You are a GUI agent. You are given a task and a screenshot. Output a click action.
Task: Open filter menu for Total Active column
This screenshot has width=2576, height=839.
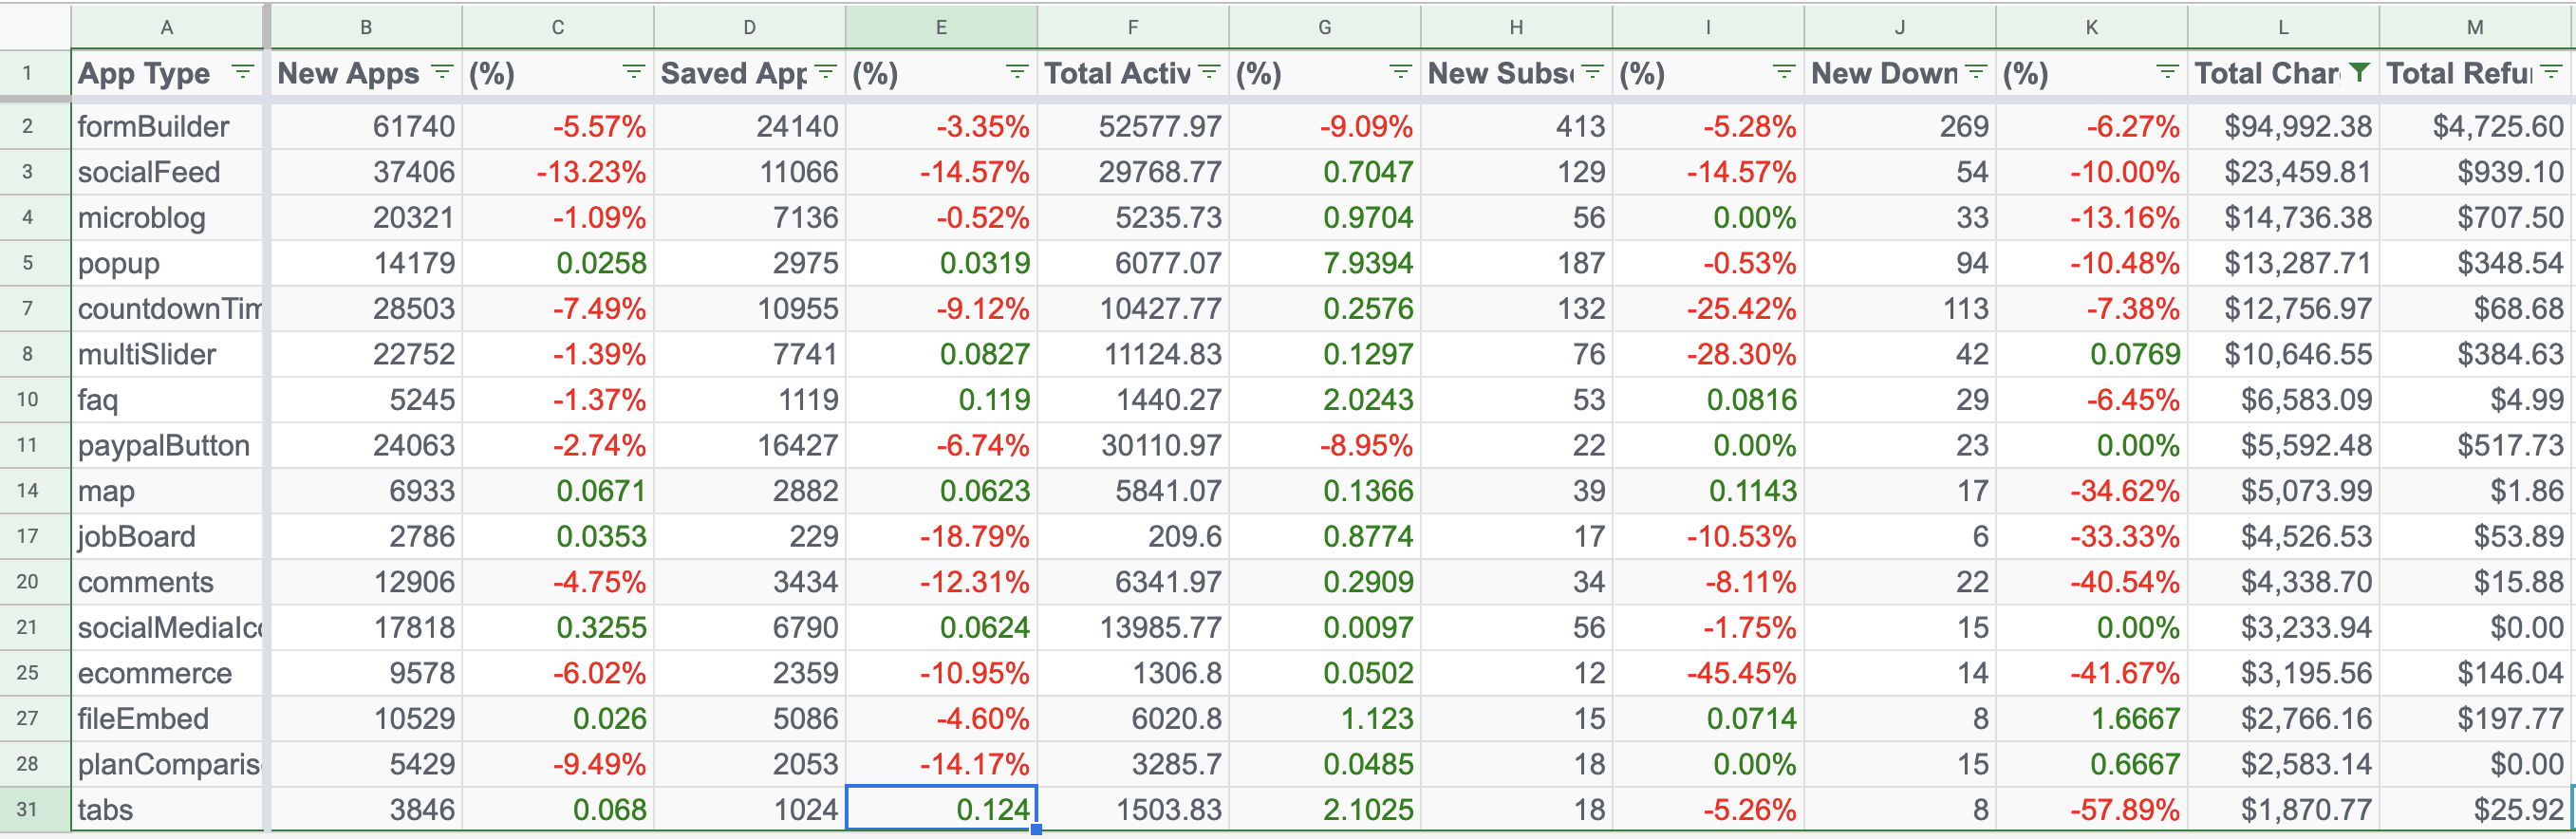[x=1209, y=72]
